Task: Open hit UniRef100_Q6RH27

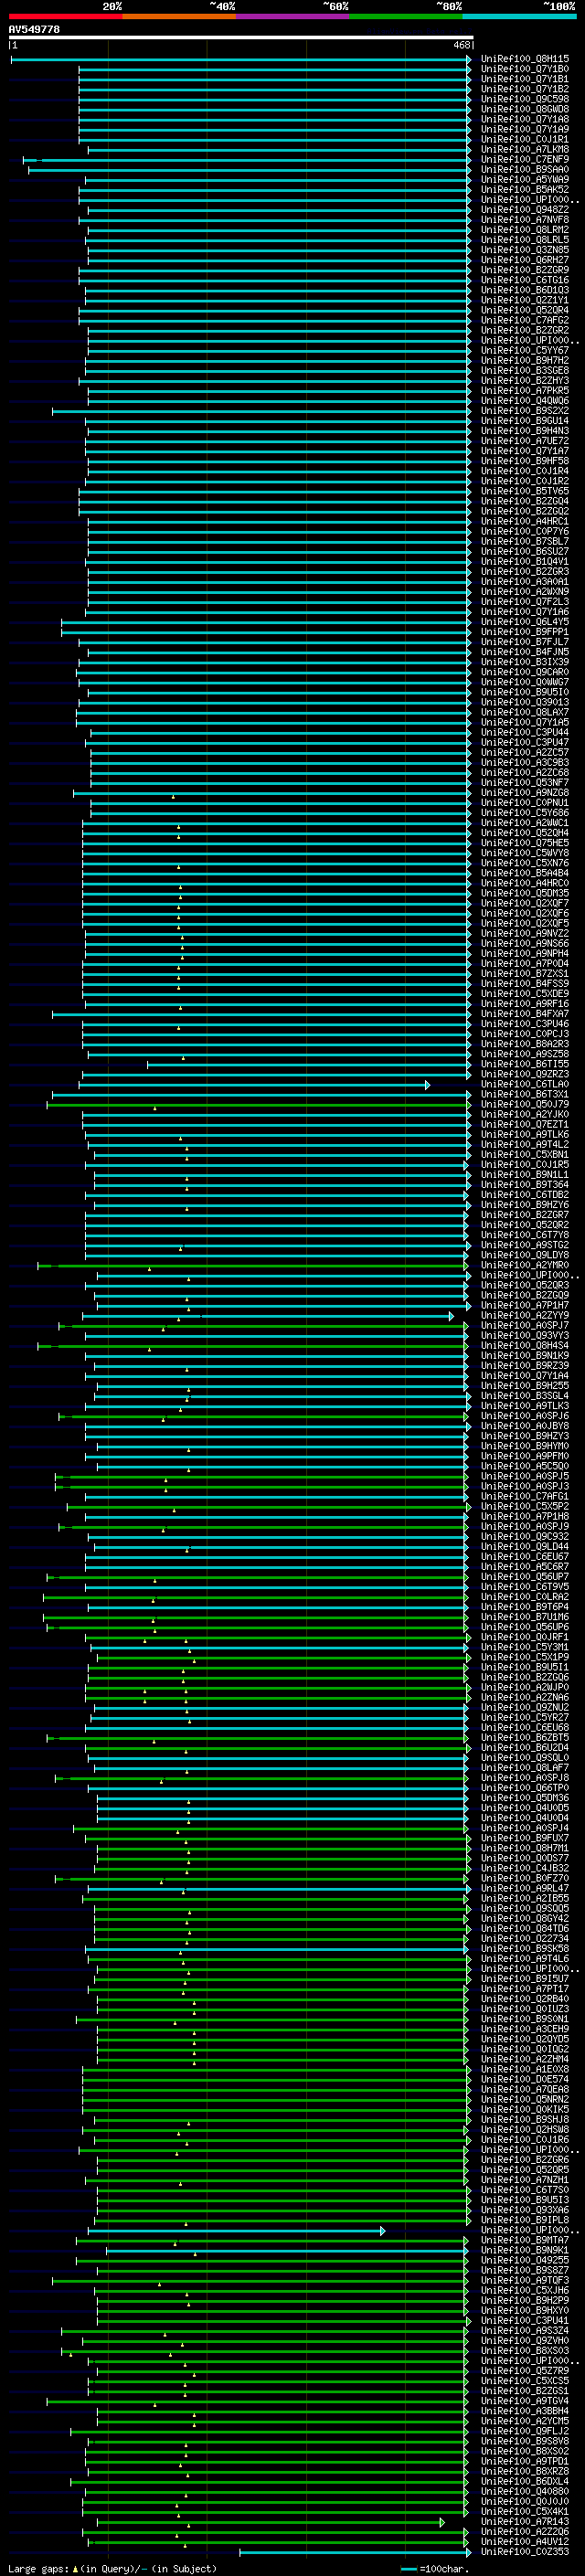Action: click(x=525, y=261)
